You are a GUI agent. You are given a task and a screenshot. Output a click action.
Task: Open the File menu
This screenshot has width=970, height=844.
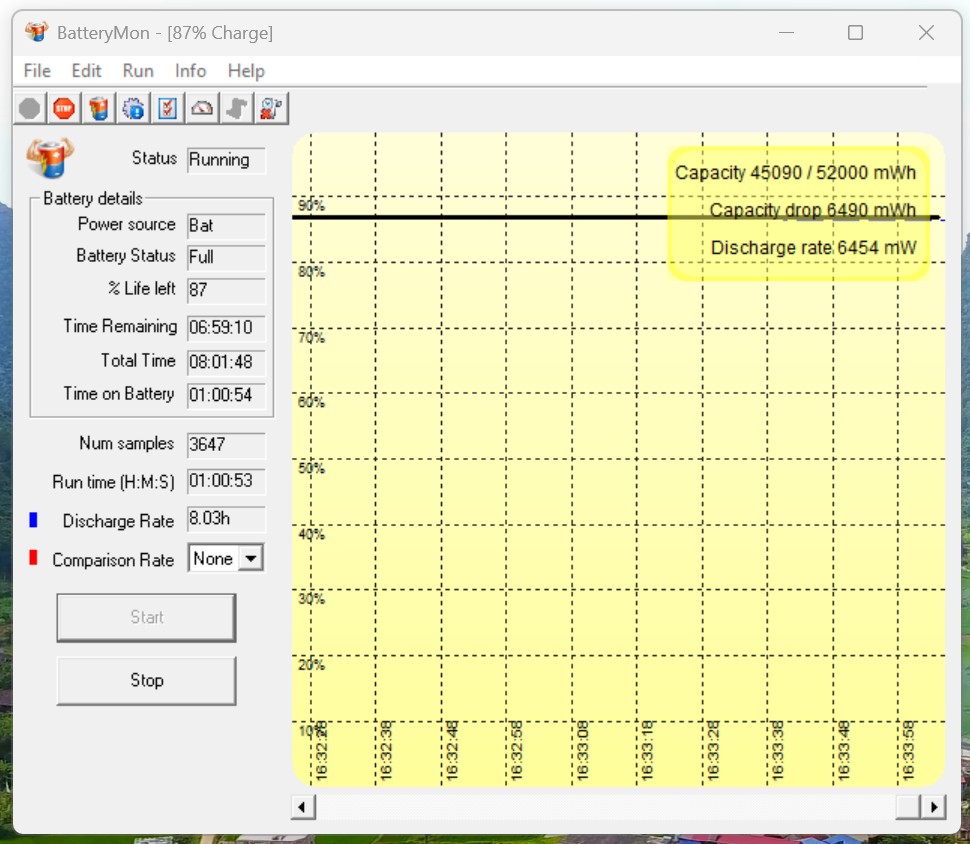[37, 71]
